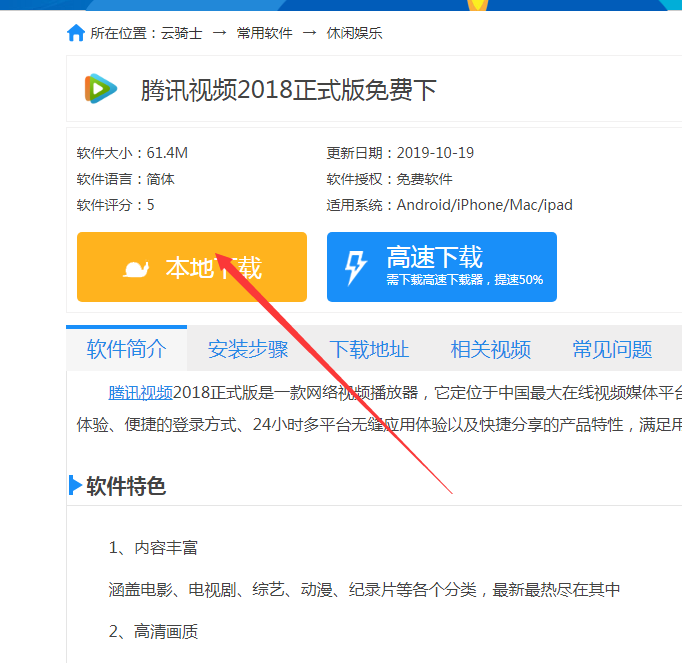Click the blue triangle beside 软件特色
The height and width of the screenshot is (663, 682).
(75, 485)
